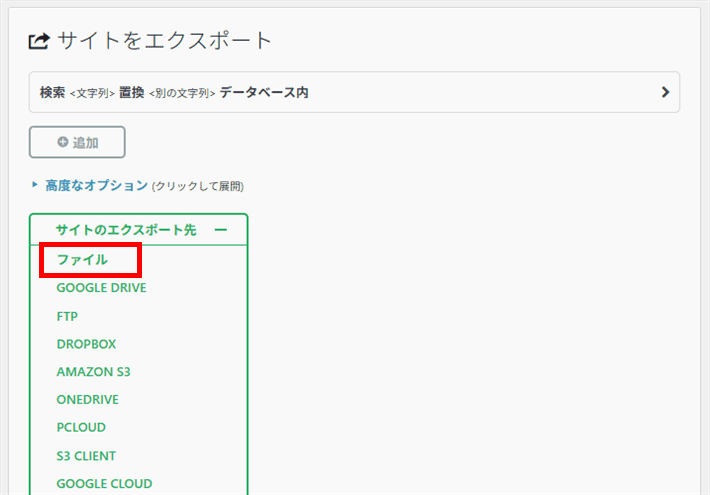
Task: Select GOOGLE CLOUD export option
Action: coord(104,484)
